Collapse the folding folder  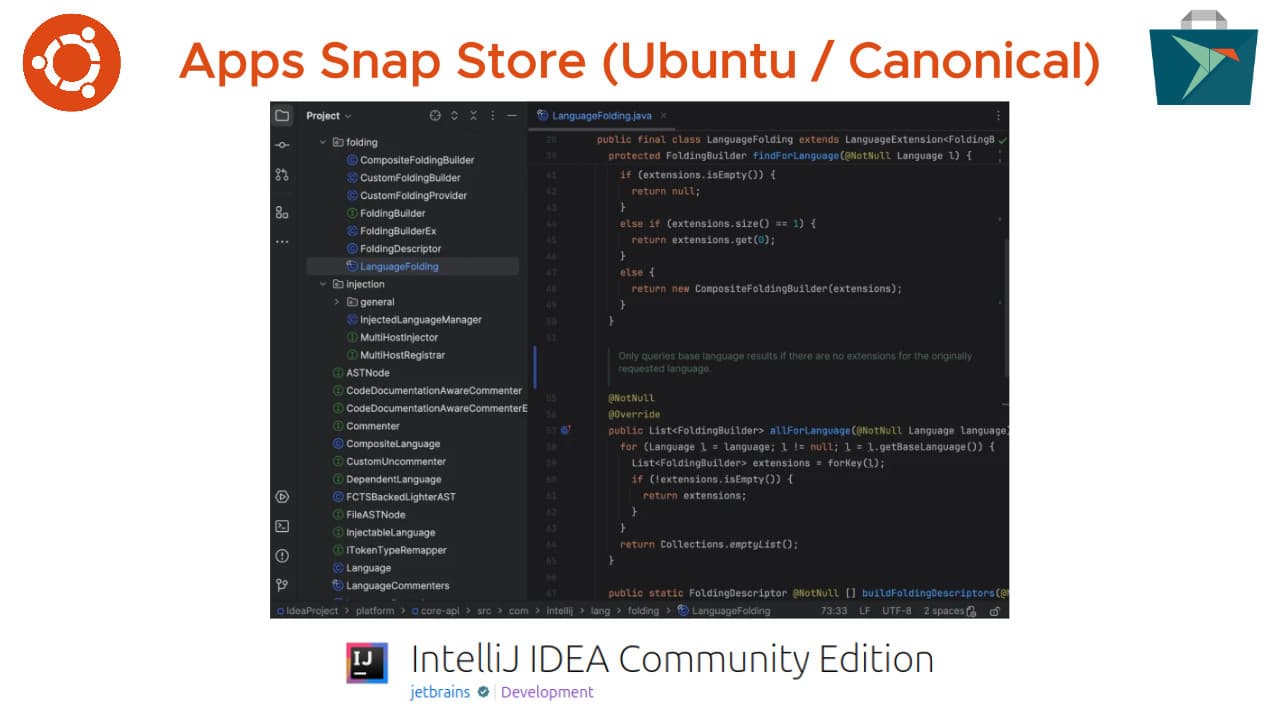coord(323,142)
